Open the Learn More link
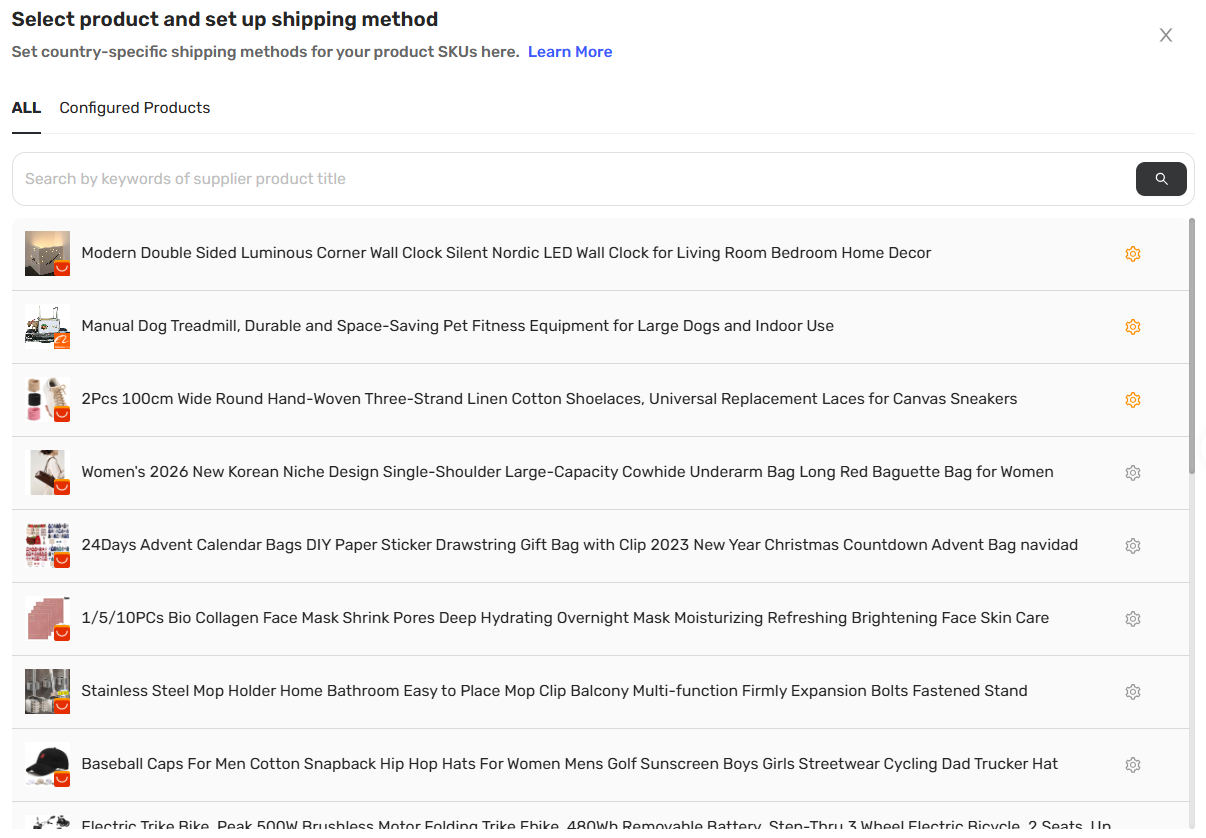Image resolution: width=1206 pixels, height=838 pixels. tap(570, 52)
